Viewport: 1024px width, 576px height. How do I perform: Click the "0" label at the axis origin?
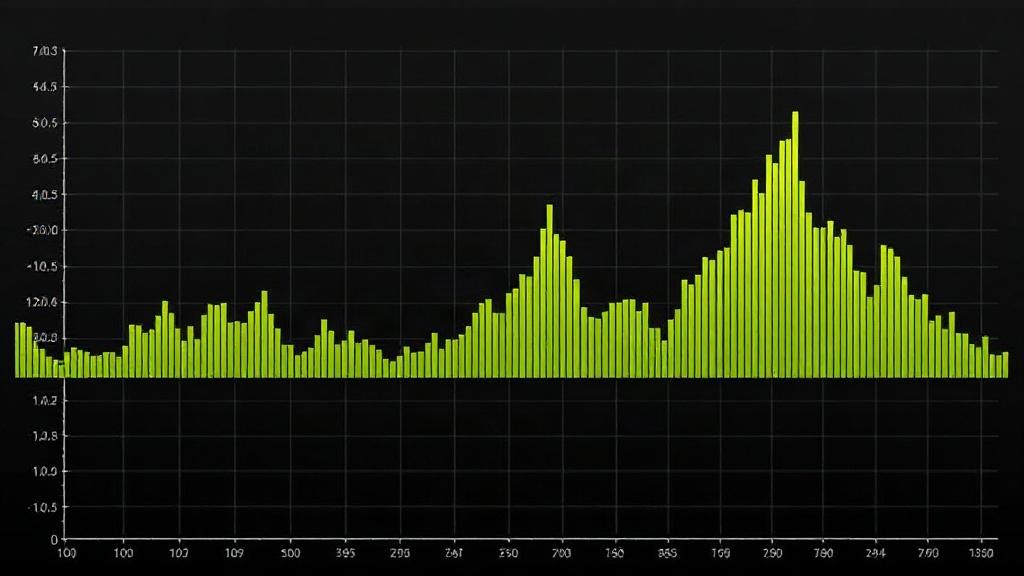54,539
